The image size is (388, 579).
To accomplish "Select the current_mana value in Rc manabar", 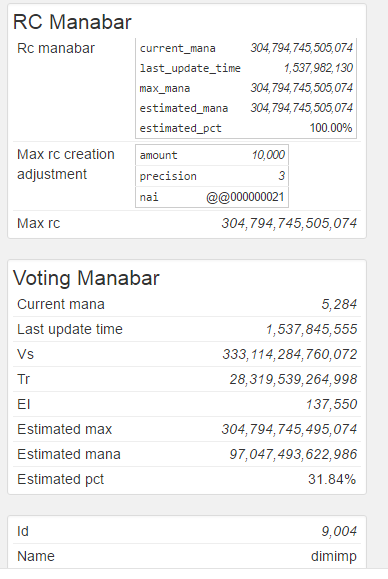I will (302, 48).
